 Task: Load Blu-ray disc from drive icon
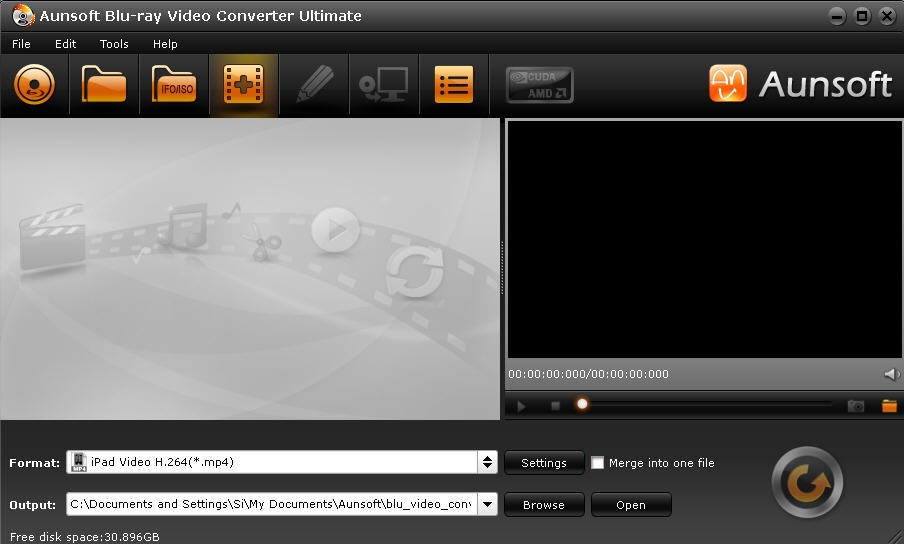35,85
